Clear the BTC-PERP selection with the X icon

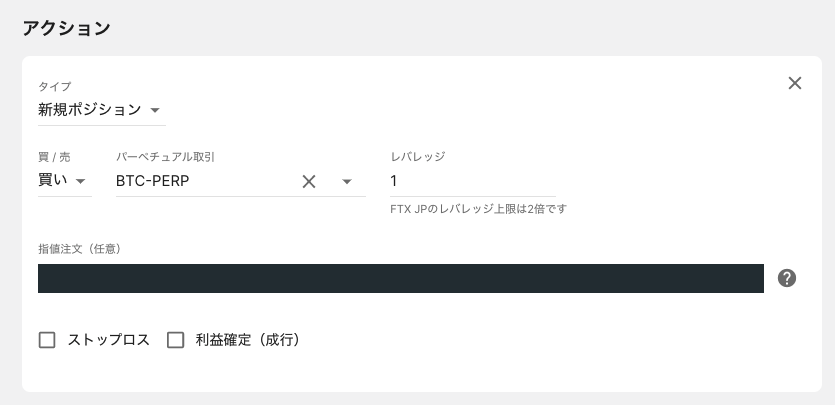pyautogui.click(x=309, y=181)
